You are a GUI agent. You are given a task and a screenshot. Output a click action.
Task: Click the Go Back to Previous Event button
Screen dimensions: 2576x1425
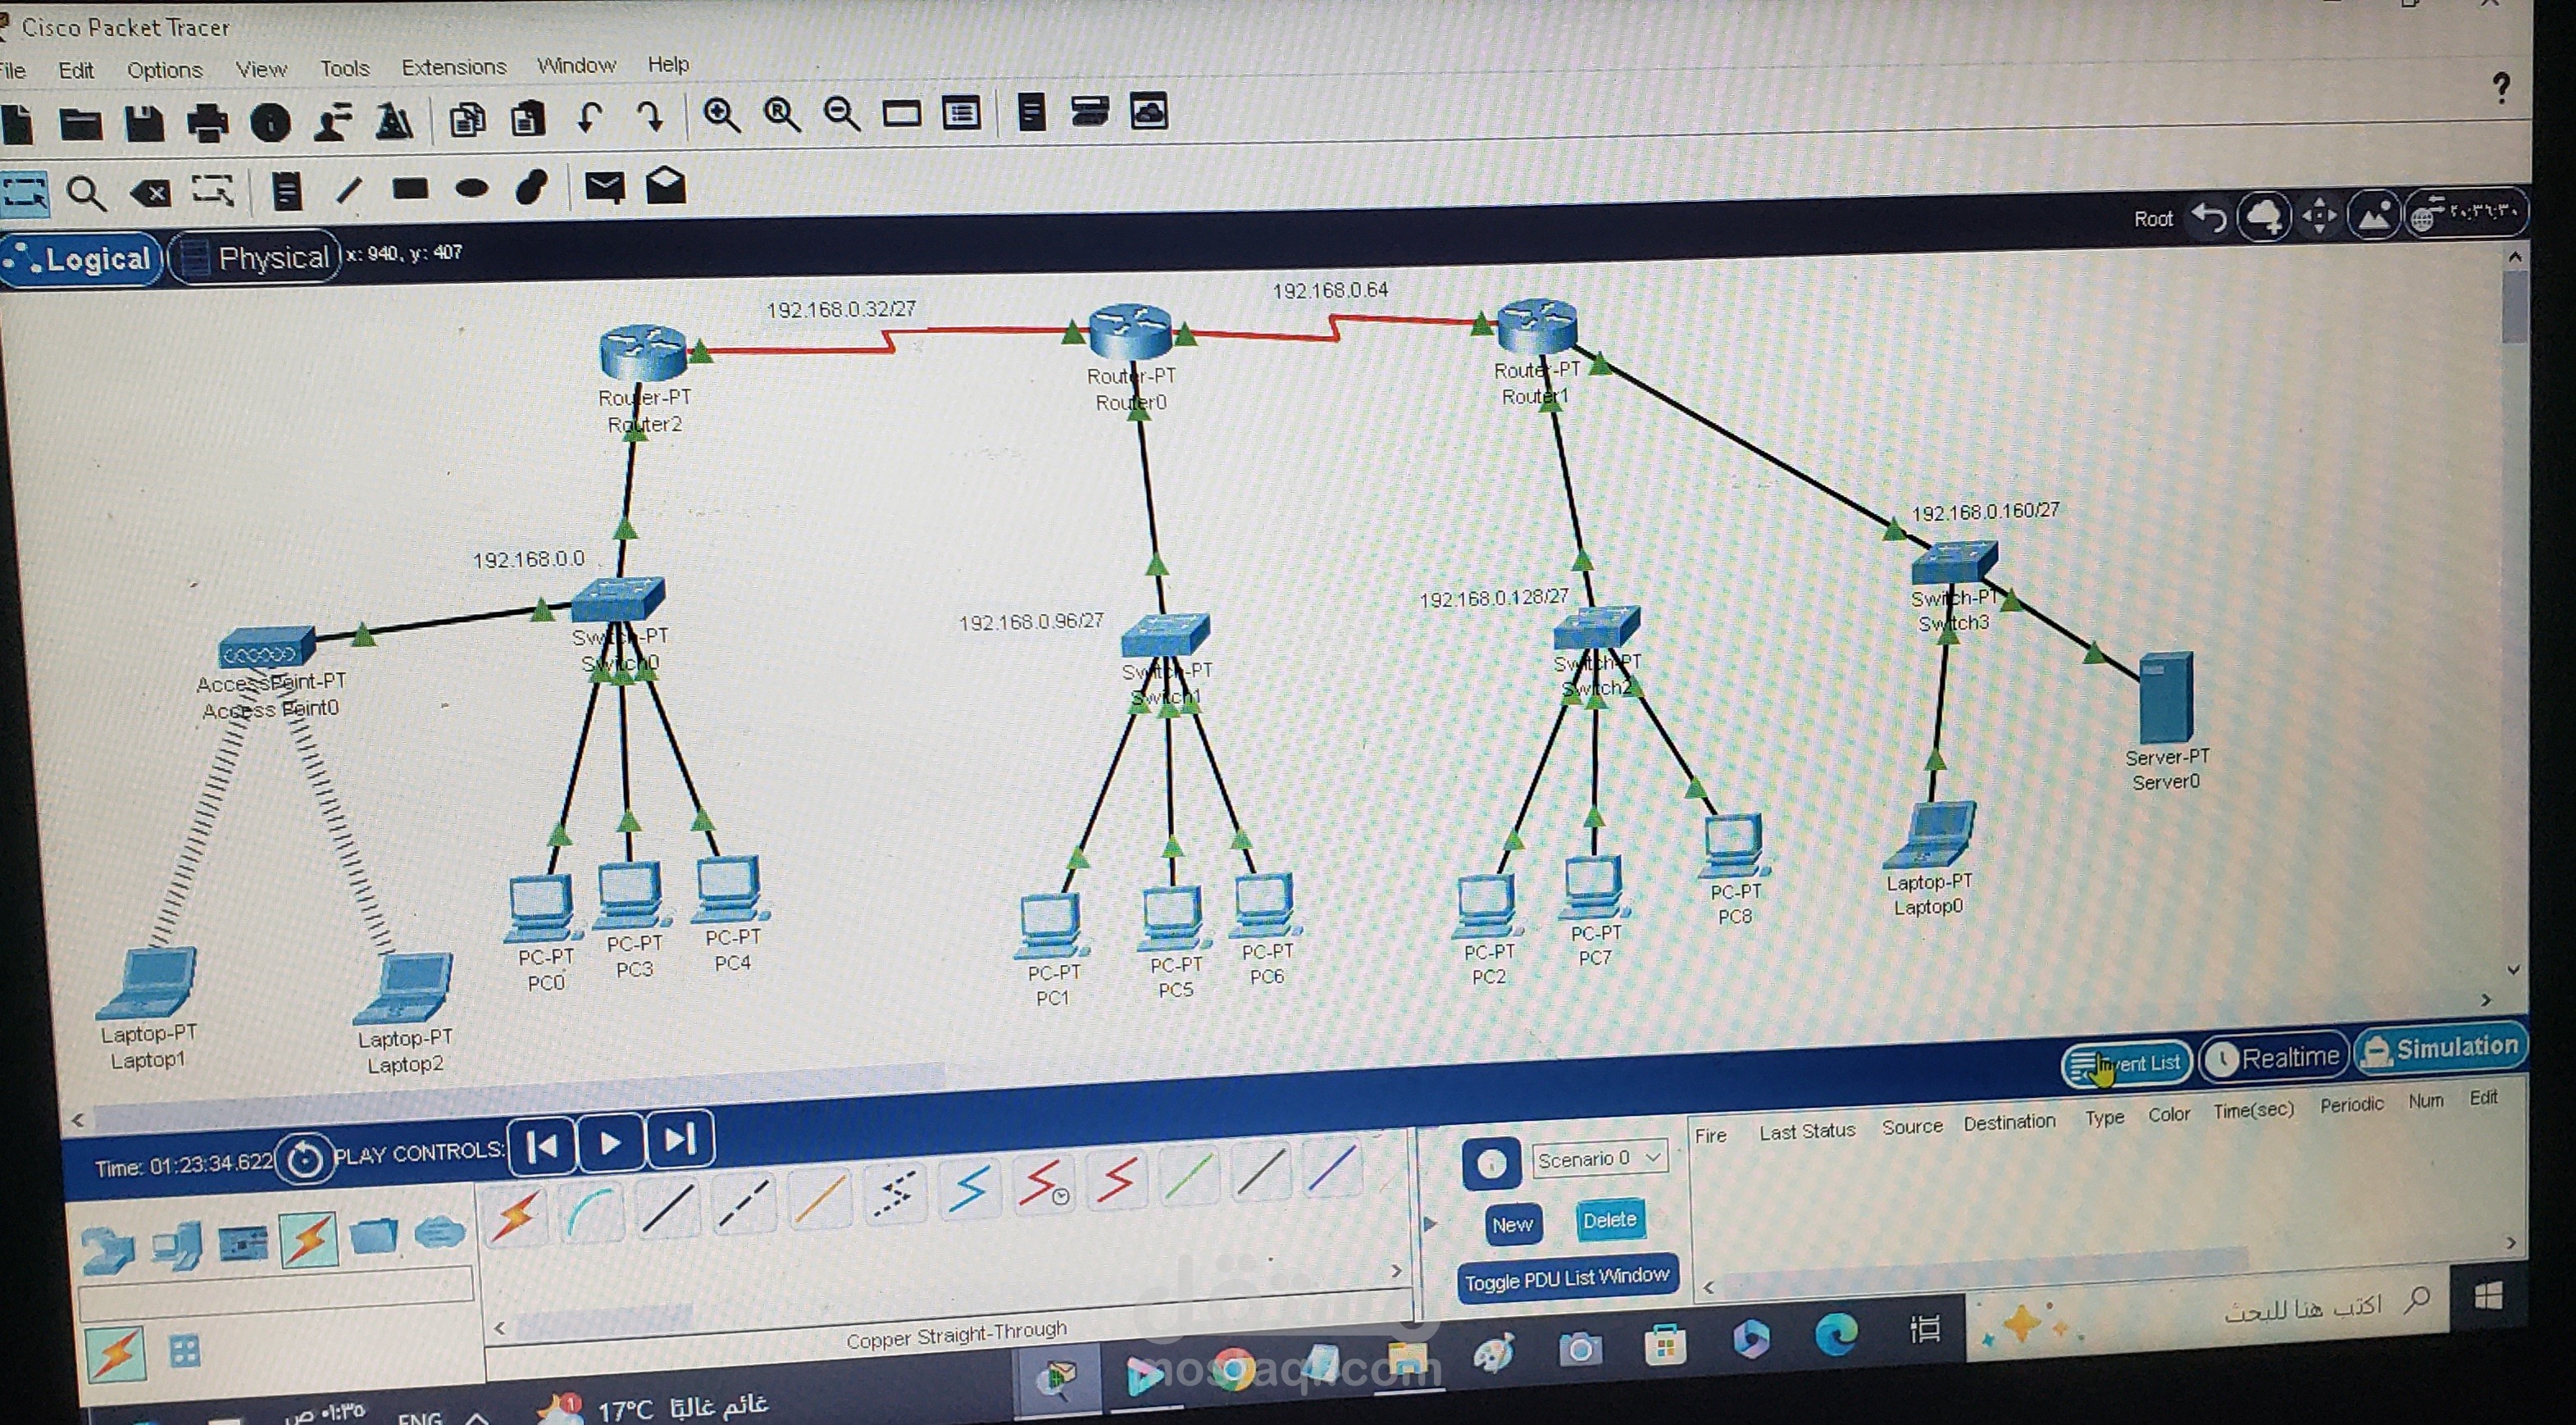tap(543, 1146)
